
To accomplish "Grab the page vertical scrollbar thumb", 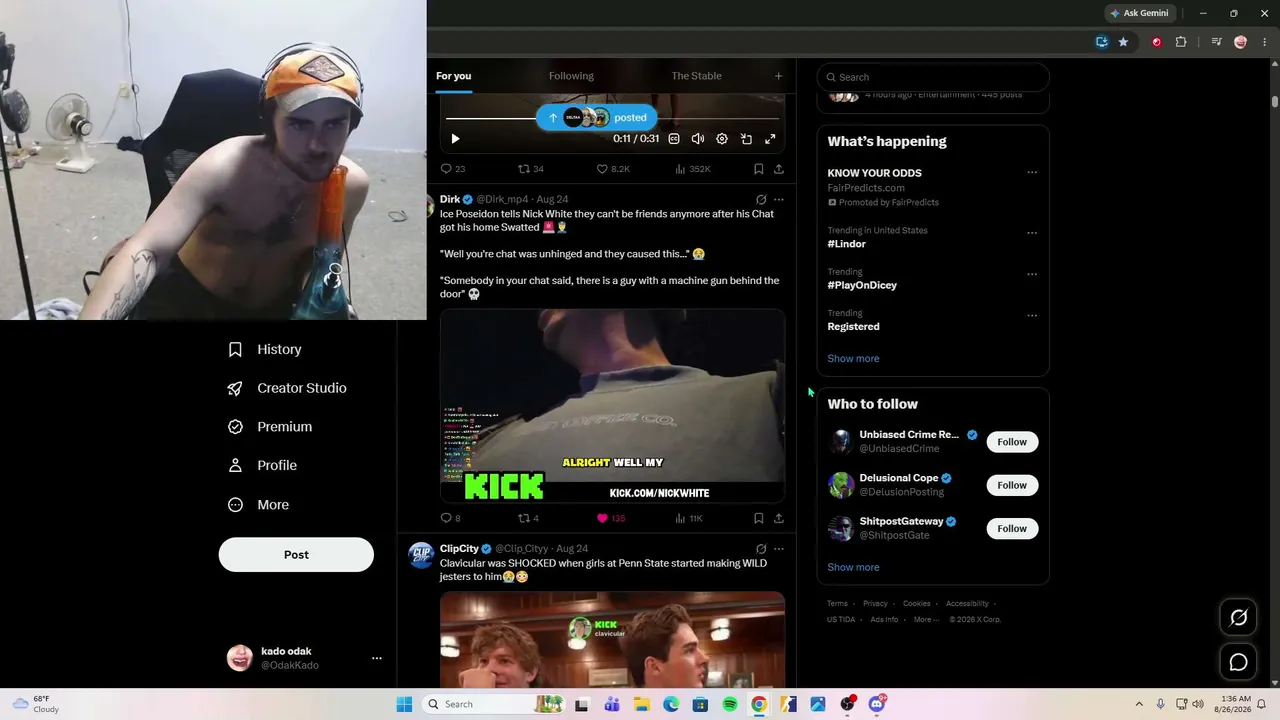I will point(1275,101).
